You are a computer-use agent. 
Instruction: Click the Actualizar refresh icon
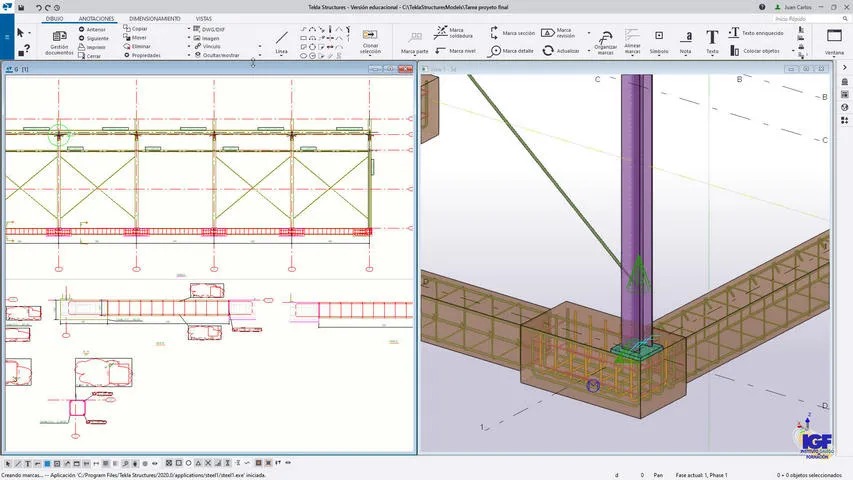[x=561, y=51]
